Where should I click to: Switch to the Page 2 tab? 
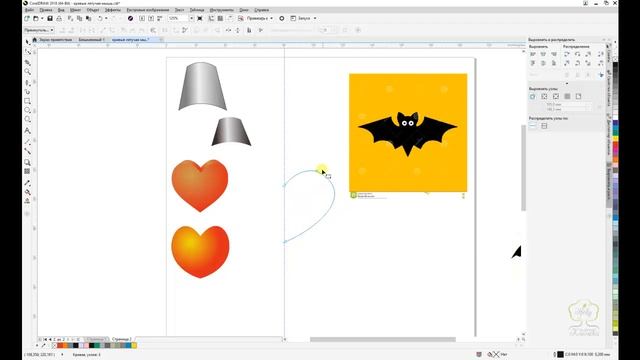(x=121, y=339)
